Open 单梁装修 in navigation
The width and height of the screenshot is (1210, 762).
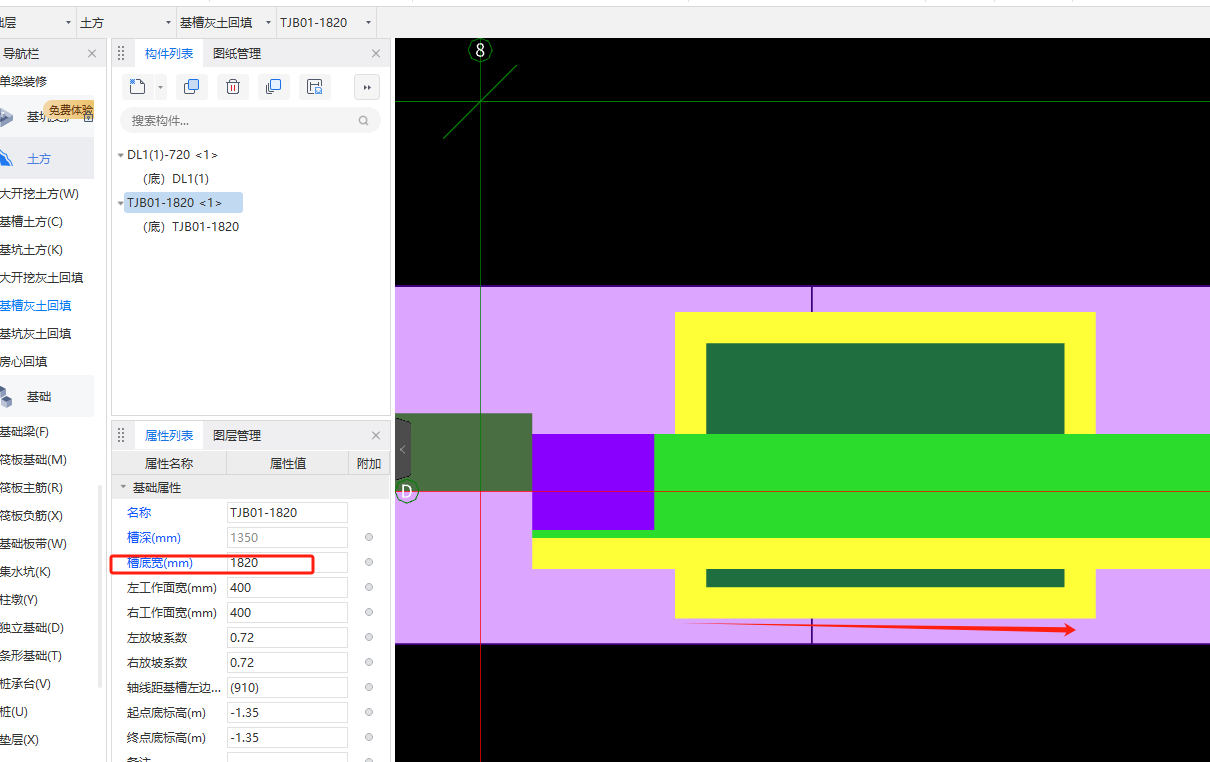(22, 81)
